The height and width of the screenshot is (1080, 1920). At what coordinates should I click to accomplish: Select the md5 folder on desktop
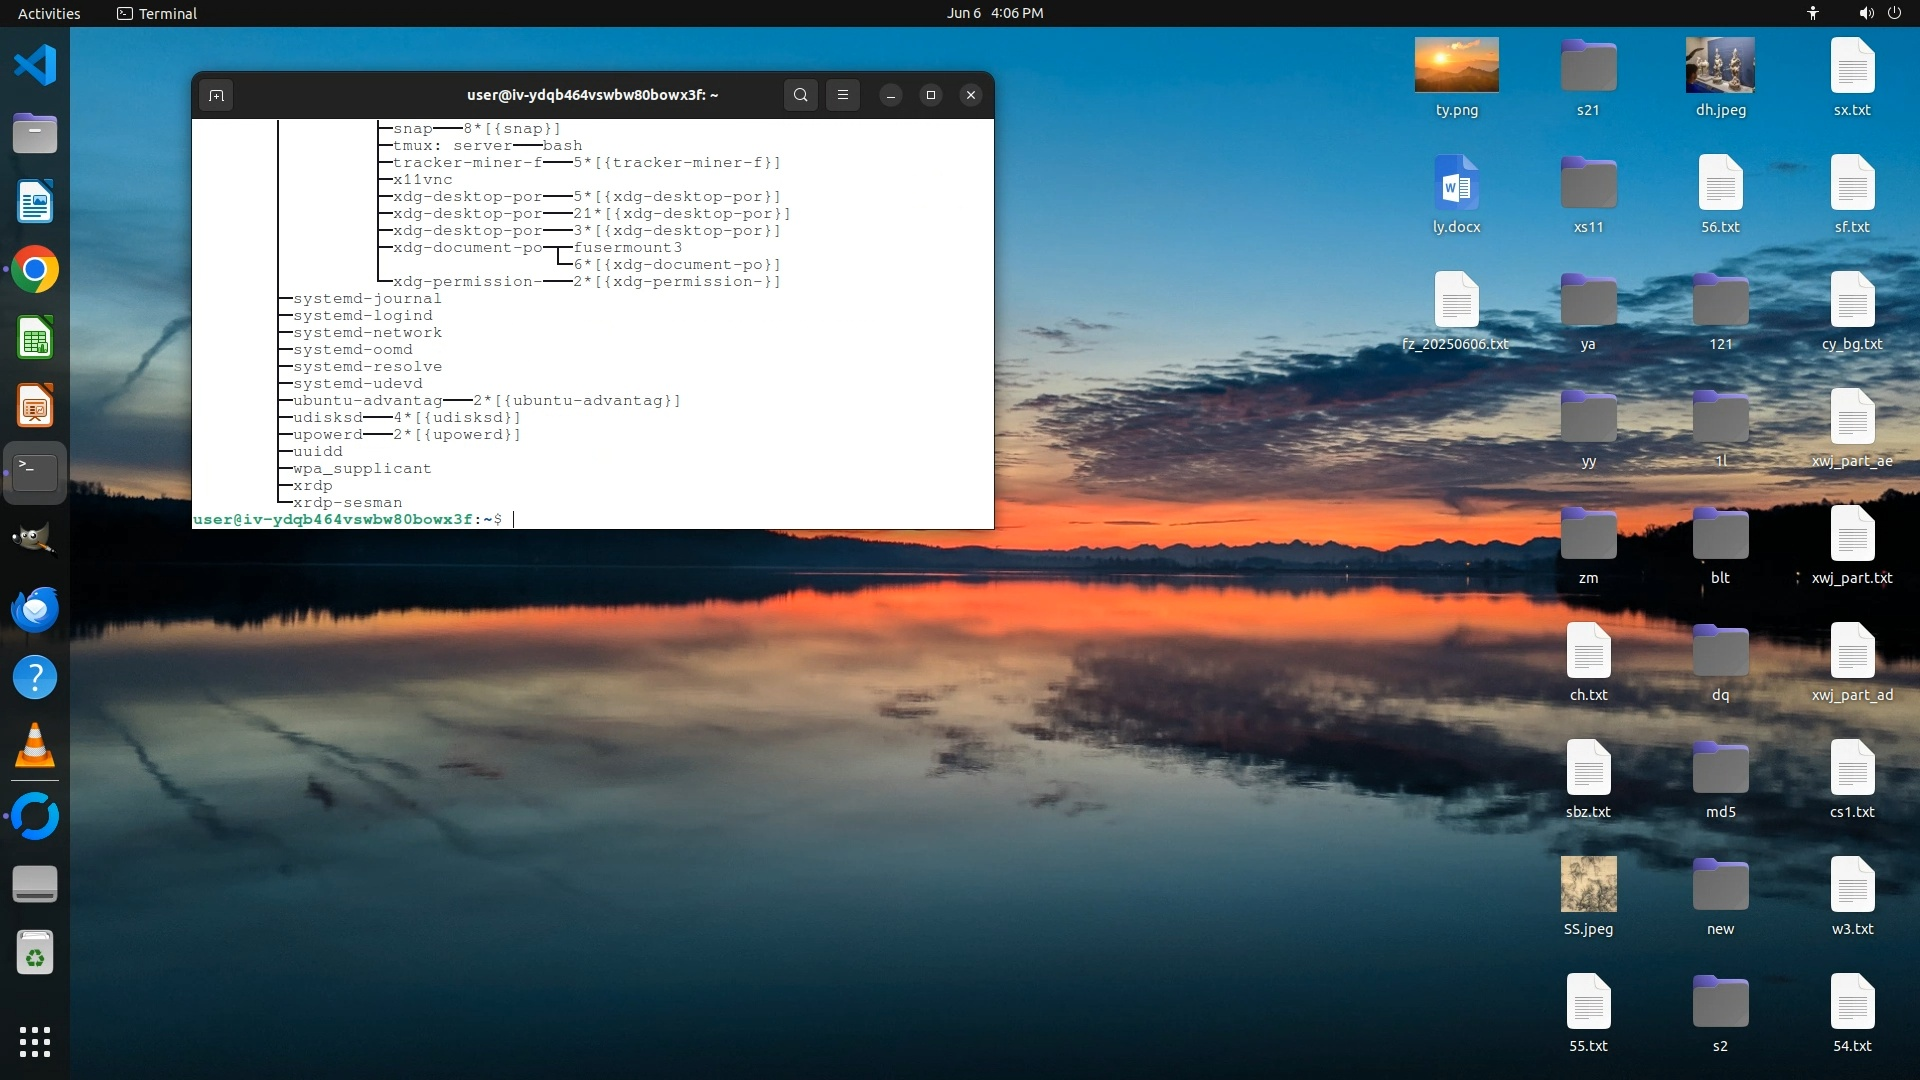click(x=1720, y=770)
